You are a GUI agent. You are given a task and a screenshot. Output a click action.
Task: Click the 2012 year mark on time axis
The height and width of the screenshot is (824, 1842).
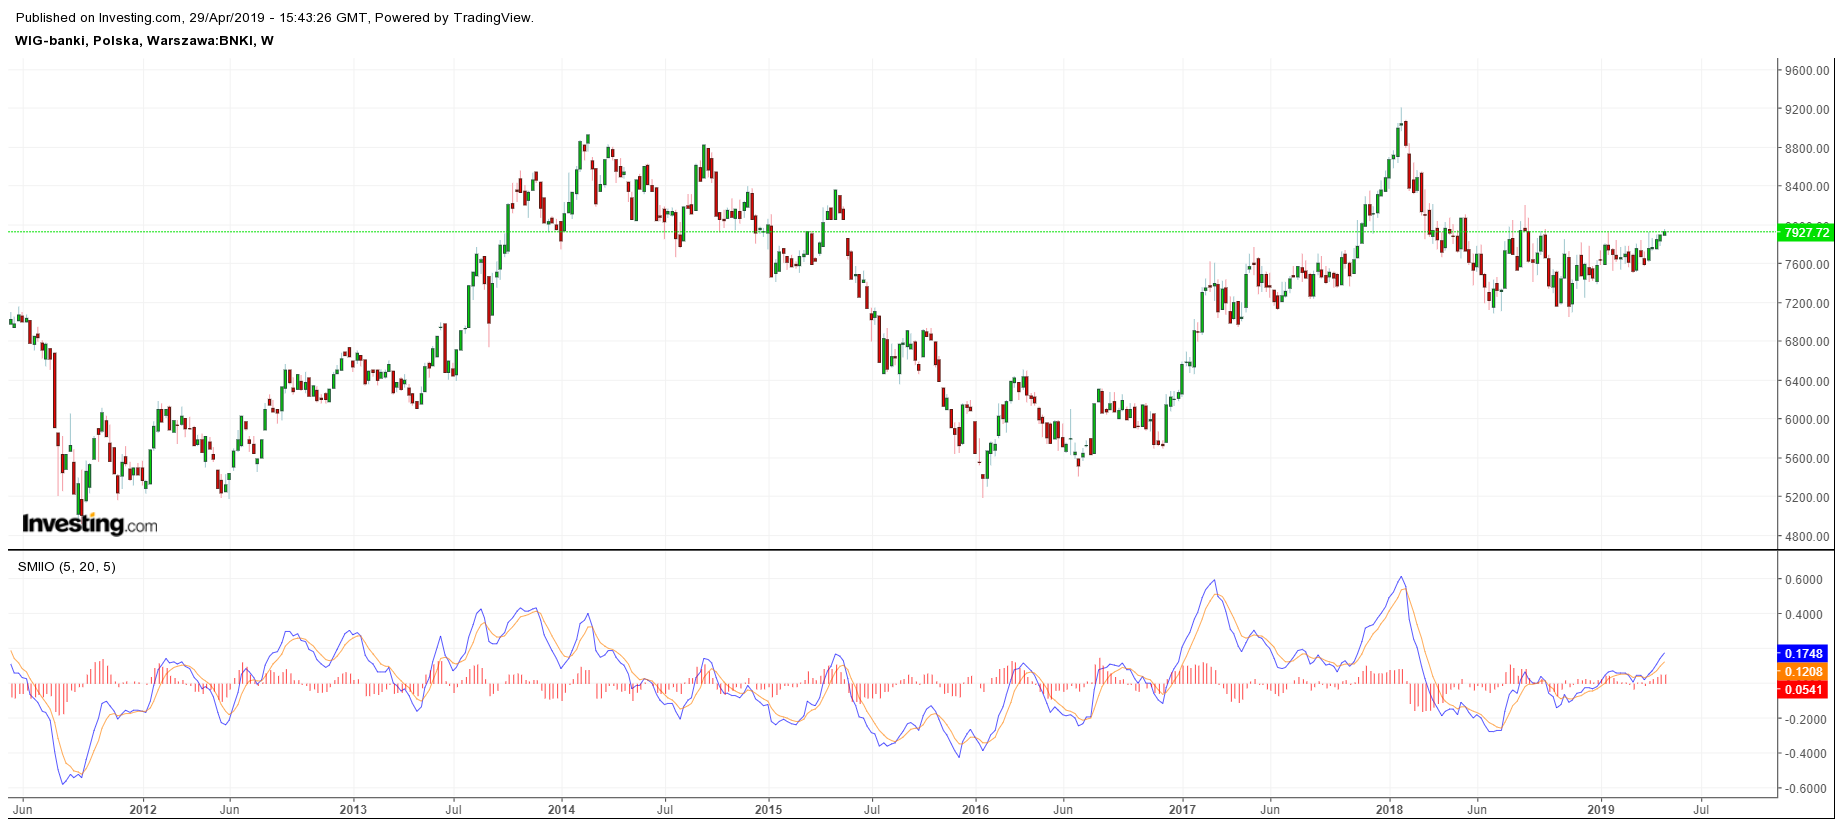(x=143, y=810)
